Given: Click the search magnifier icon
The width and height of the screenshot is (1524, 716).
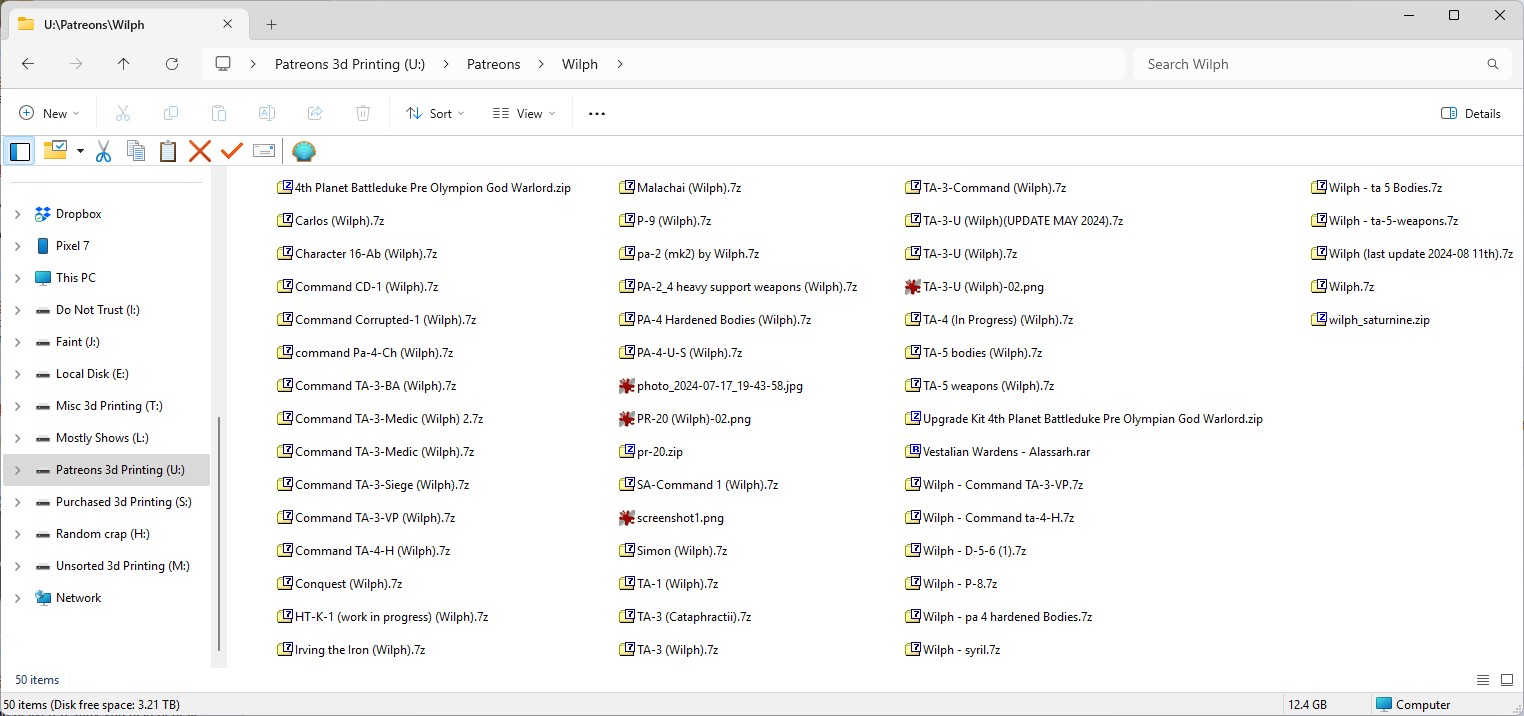Looking at the screenshot, I should tap(1493, 64).
